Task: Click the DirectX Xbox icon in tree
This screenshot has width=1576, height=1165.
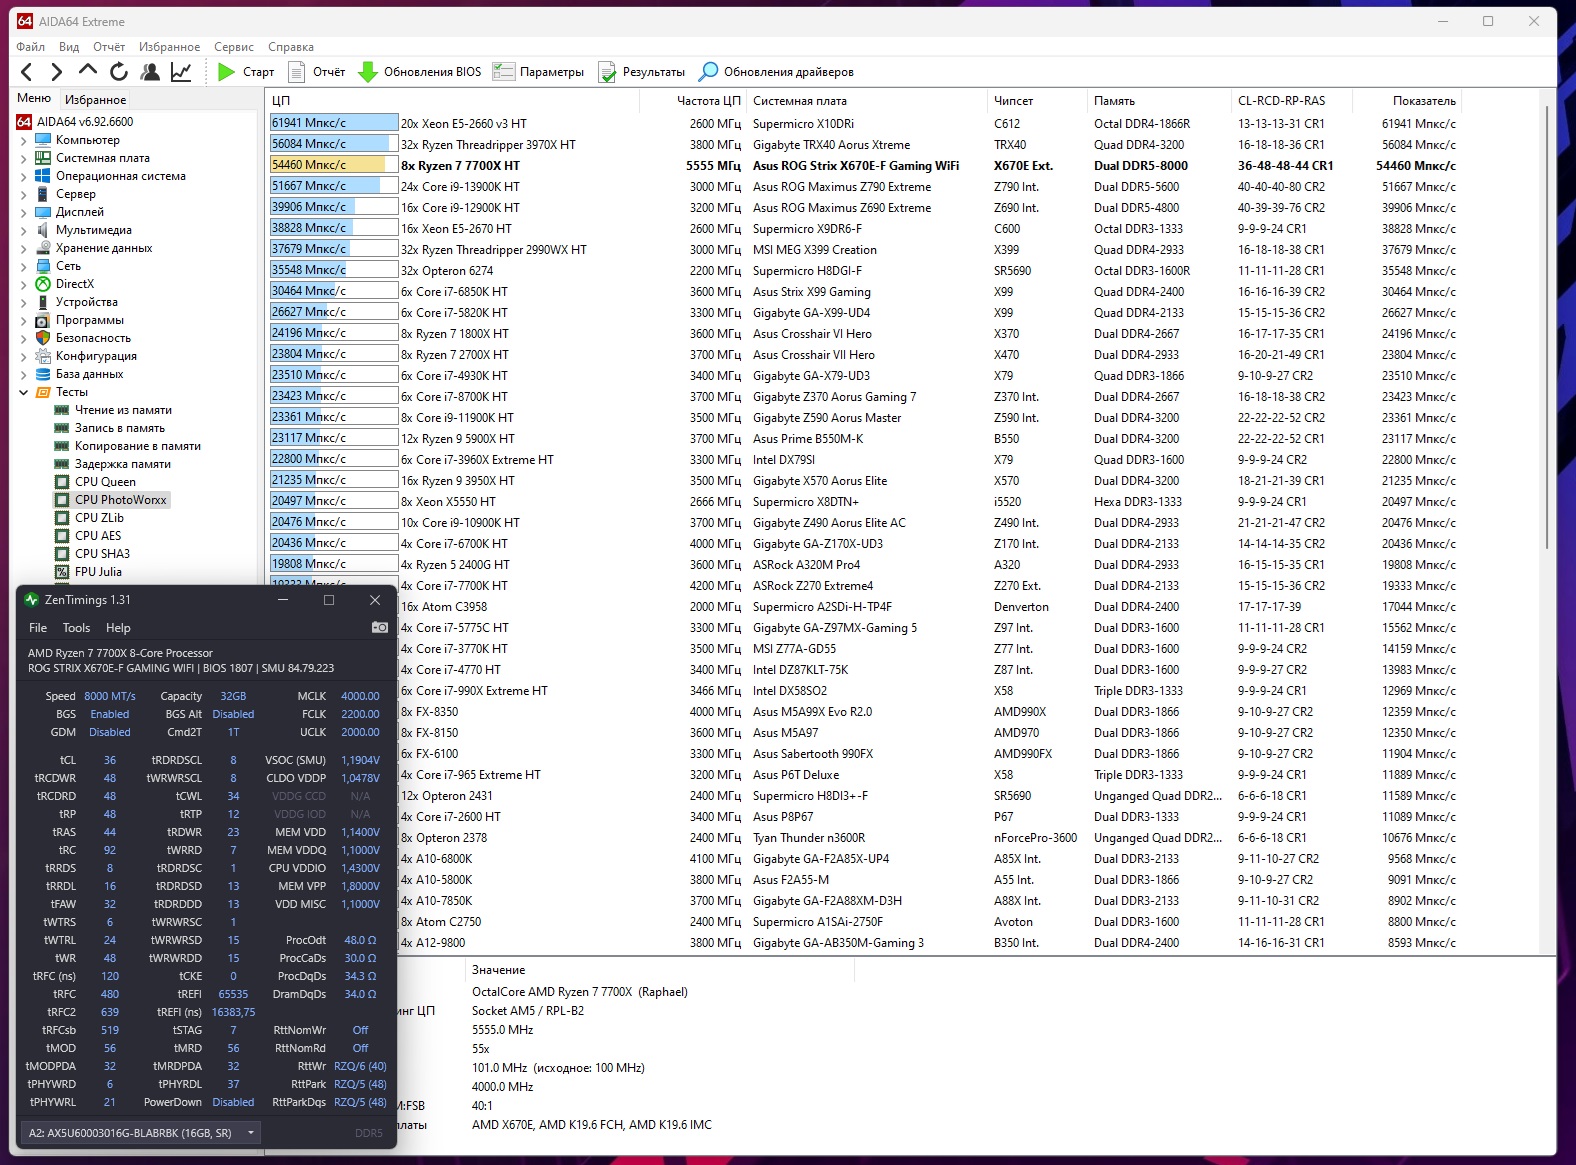Action: [43, 284]
